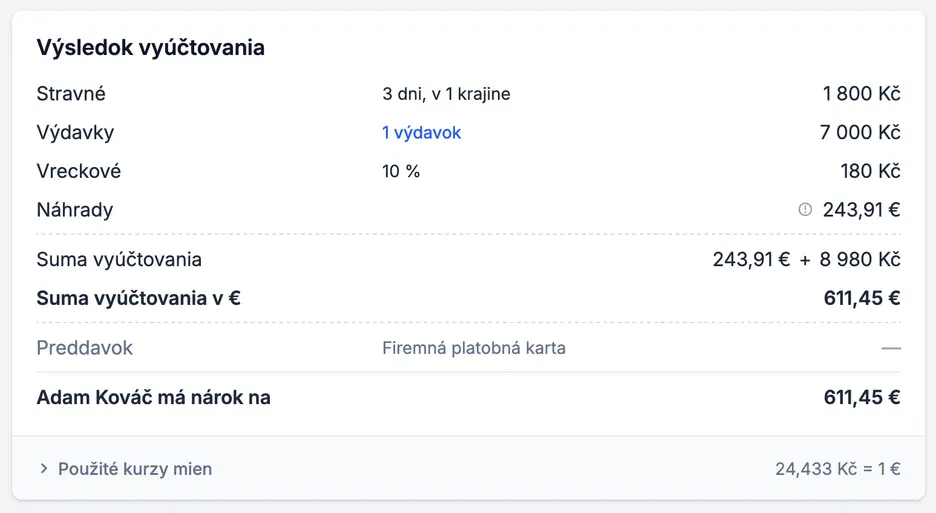This screenshot has width=936, height=513.
Task: Click the "Výsledok vyúčtovania" heading
Action: pyautogui.click(x=150, y=47)
